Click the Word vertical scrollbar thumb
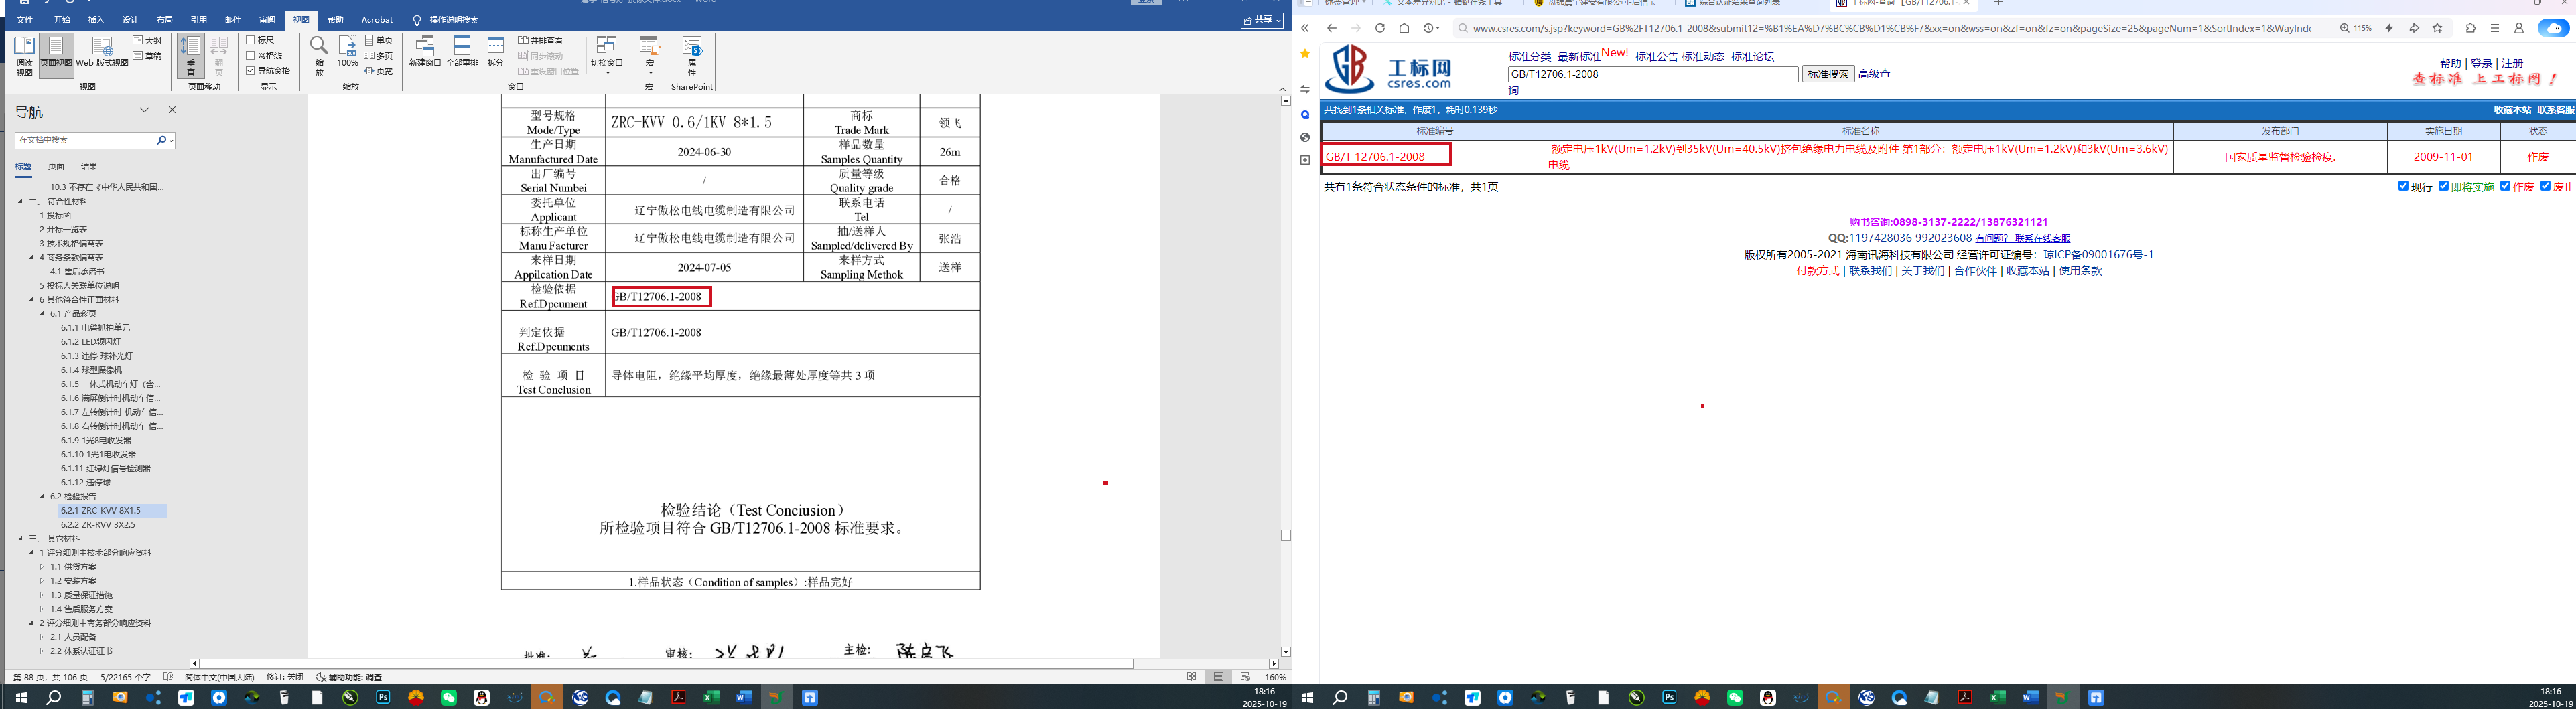The height and width of the screenshot is (709, 2576). pyautogui.click(x=1286, y=535)
